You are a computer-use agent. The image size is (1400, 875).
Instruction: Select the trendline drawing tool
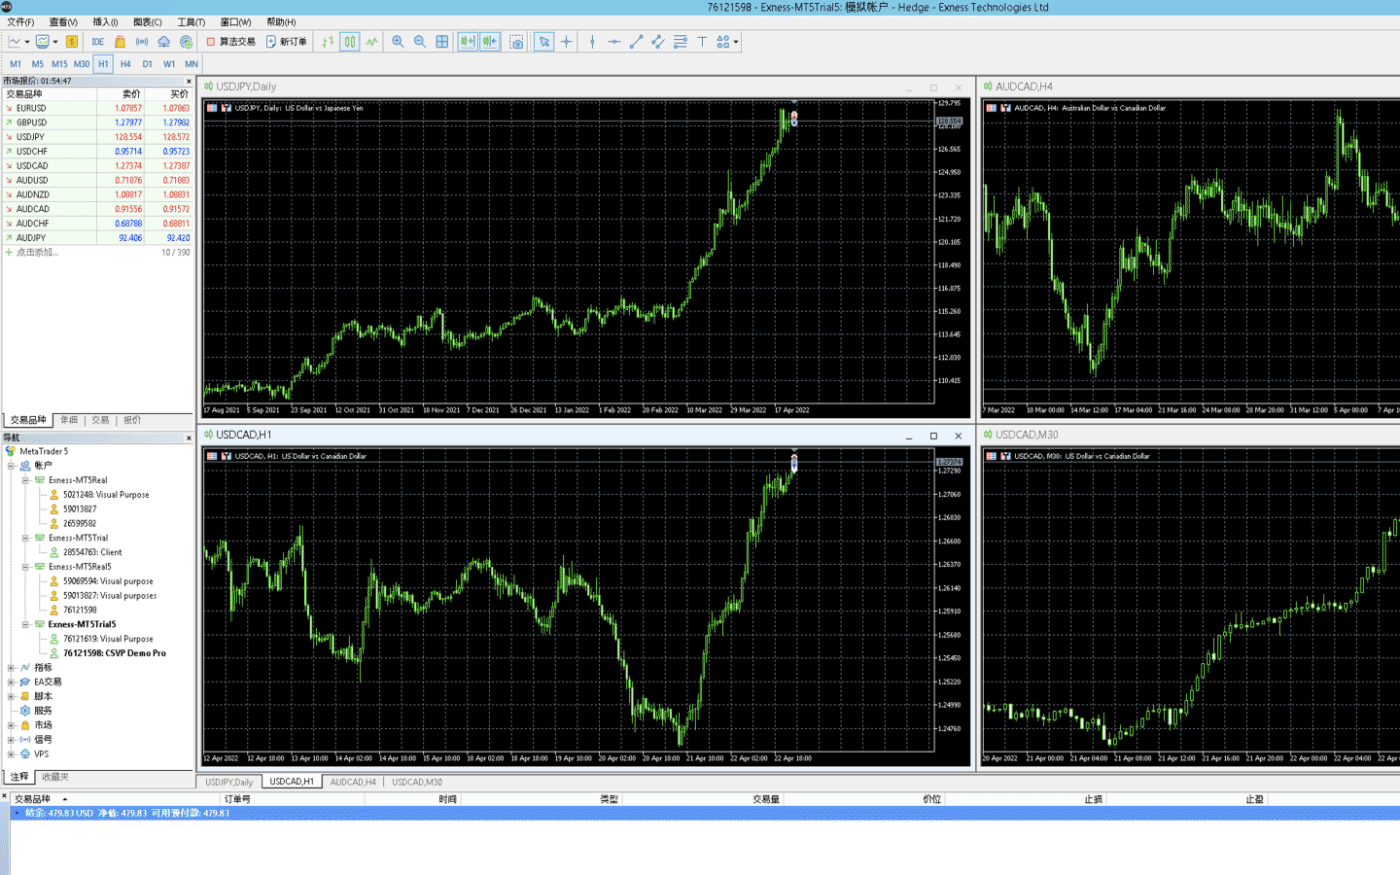coord(636,42)
